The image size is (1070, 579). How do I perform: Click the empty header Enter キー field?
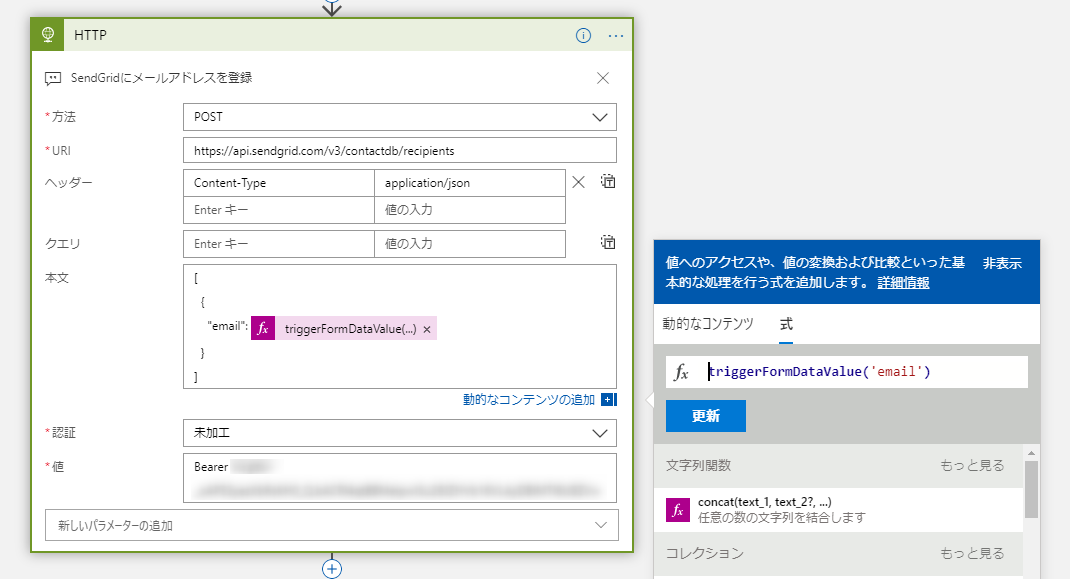[x=278, y=210]
